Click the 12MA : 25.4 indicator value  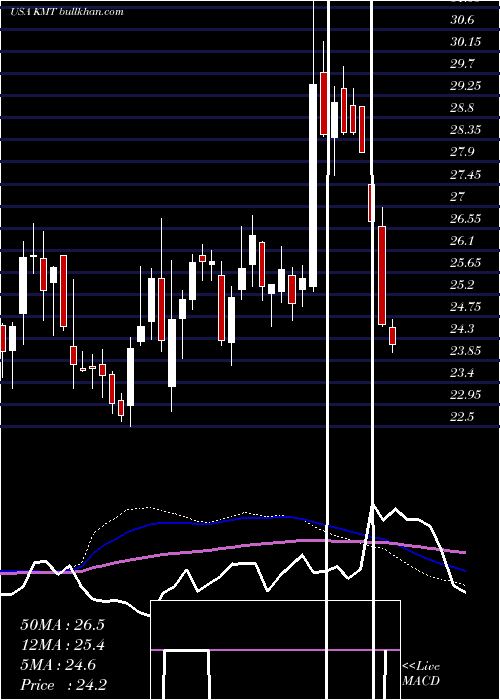[62, 645]
